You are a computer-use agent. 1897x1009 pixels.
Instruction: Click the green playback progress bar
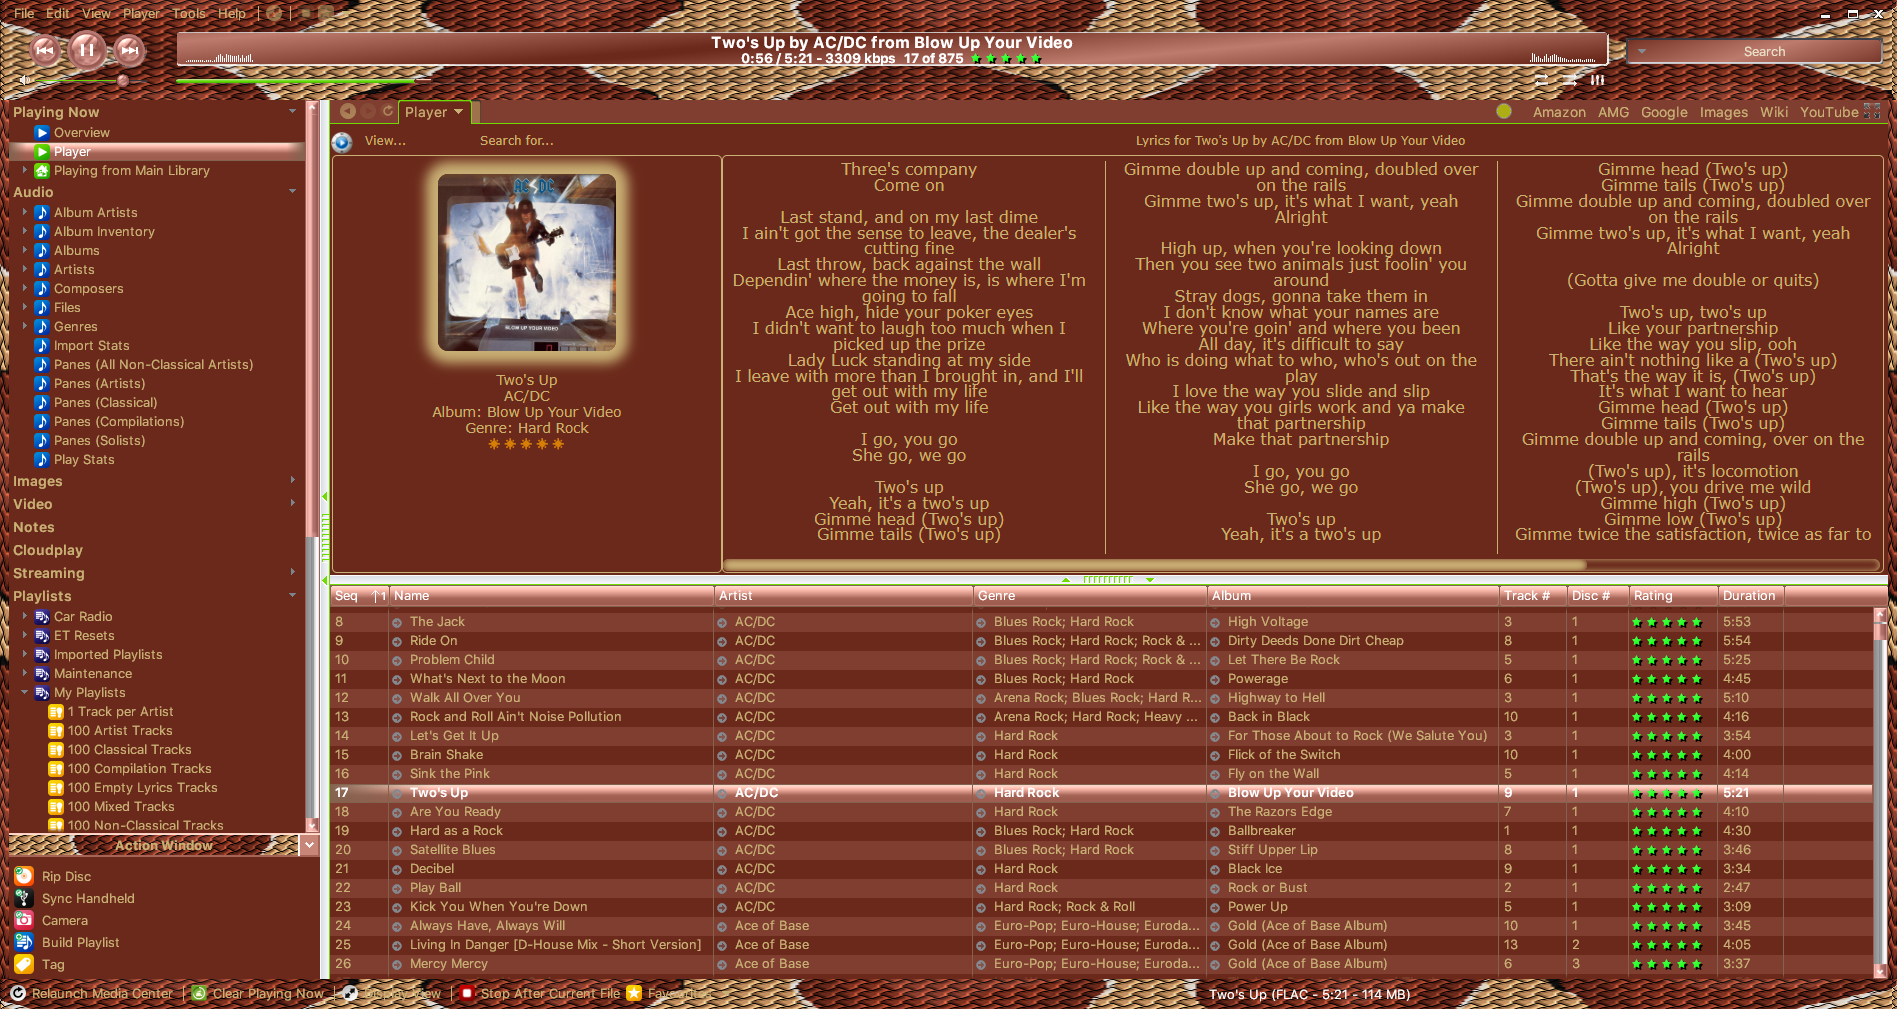[x=295, y=81]
